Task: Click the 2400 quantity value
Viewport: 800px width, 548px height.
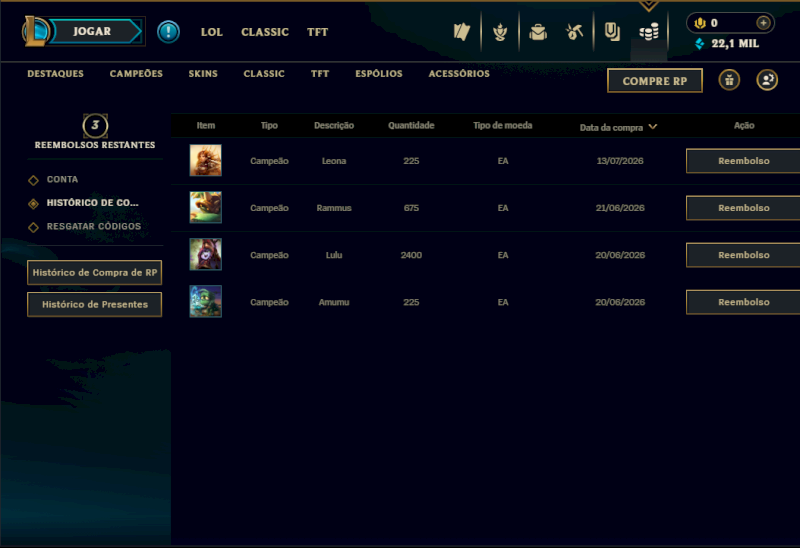Action: coord(411,255)
